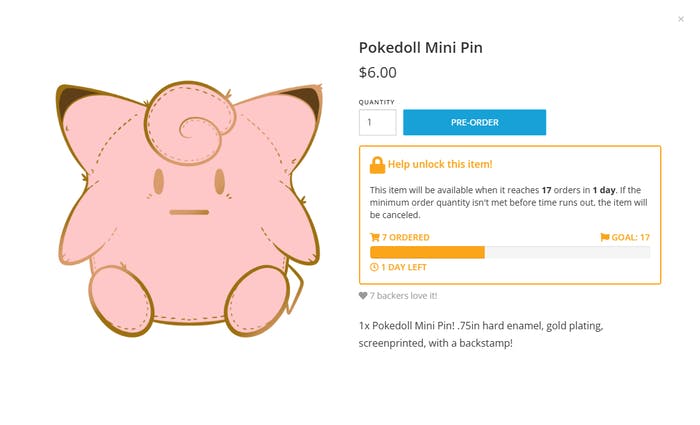
Task: Click the goal flag icon
Action: click(604, 237)
